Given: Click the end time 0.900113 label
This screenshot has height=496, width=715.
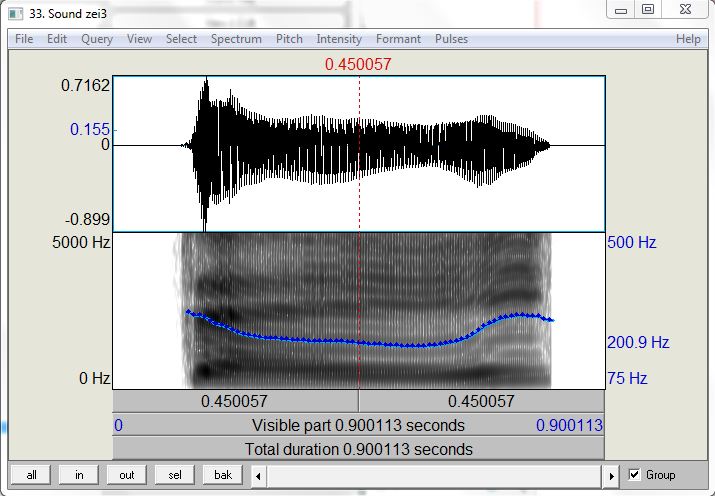Looking at the screenshot, I should click(569, 425).
